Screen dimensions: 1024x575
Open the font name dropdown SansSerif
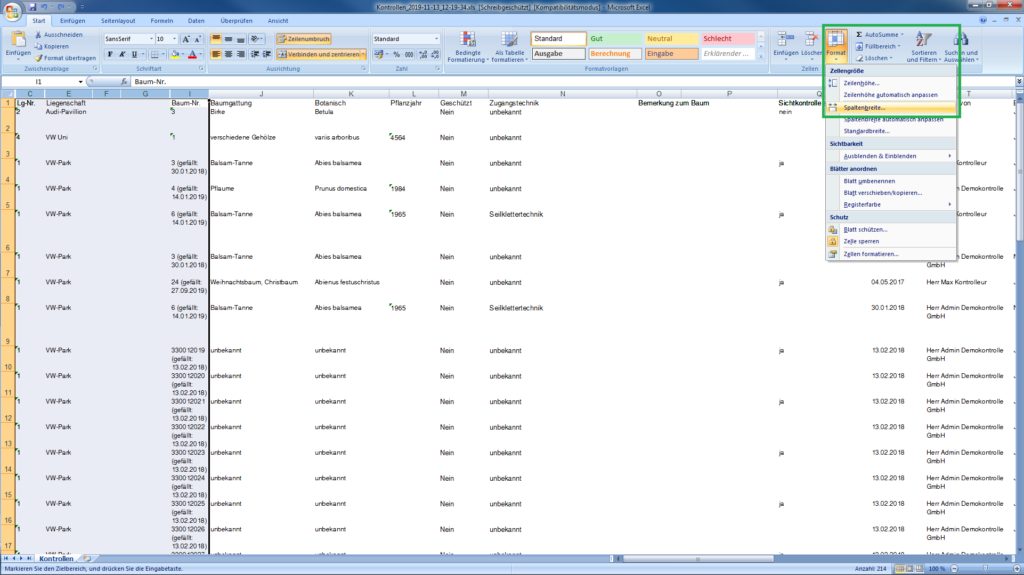[127, 39]
